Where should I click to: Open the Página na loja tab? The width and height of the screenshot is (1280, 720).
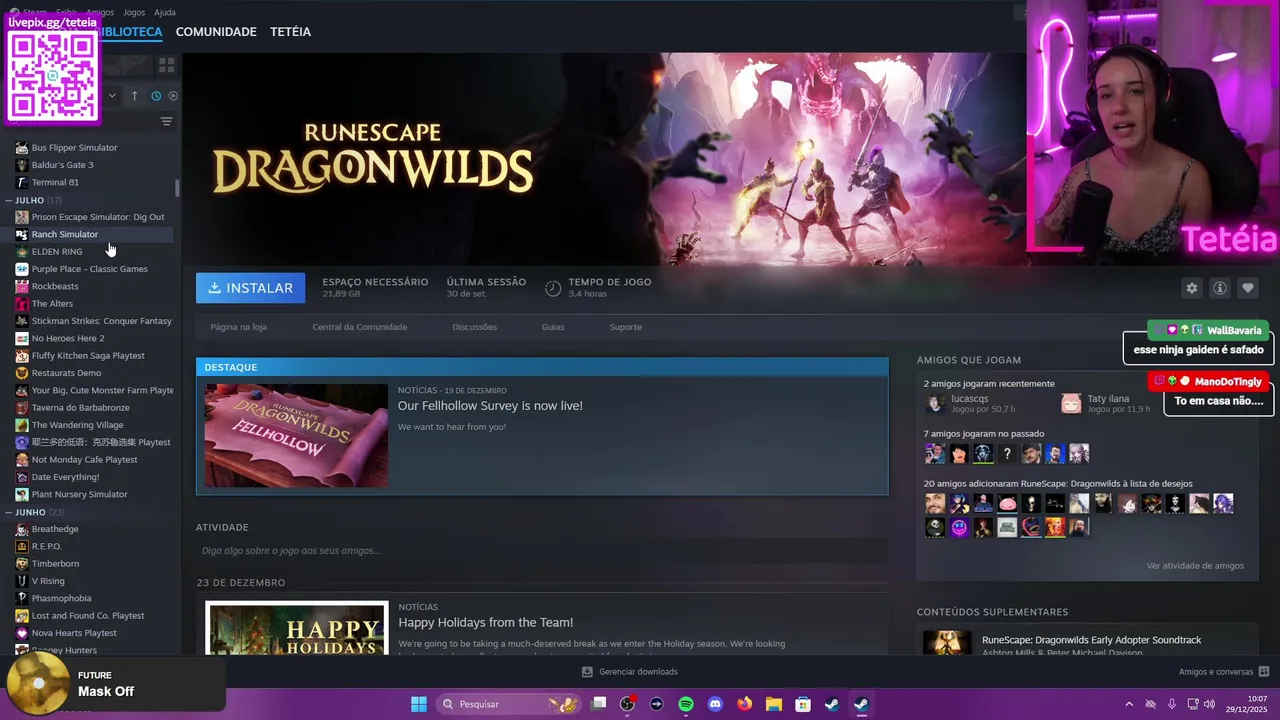(238, 327)
